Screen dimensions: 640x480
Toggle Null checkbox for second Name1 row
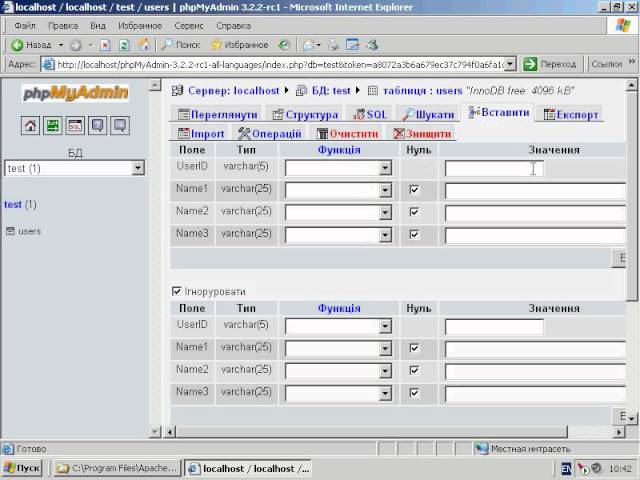tap(414, 348)
